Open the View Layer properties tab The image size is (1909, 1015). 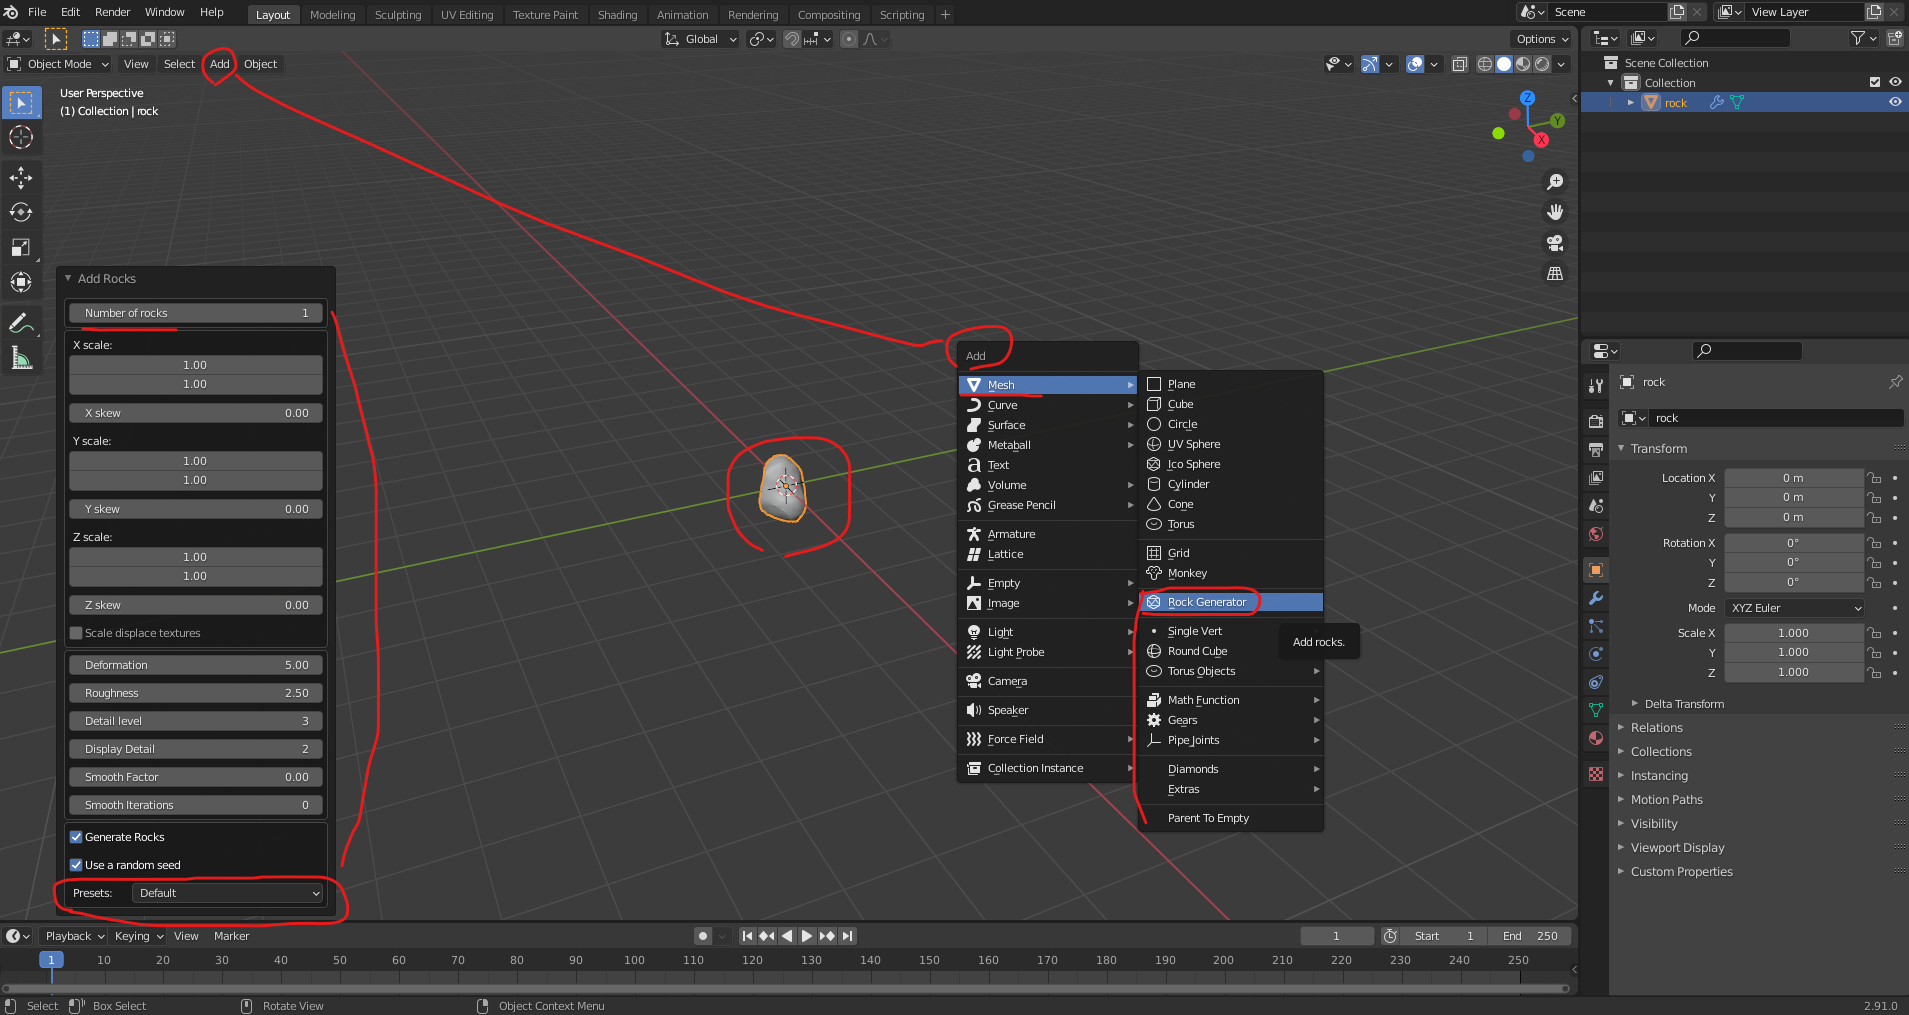click(x=1596, y=477)
